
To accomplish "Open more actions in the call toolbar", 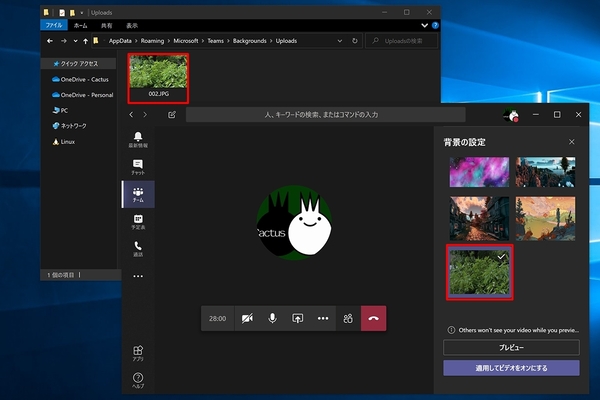I will click(x=322, y=318).
